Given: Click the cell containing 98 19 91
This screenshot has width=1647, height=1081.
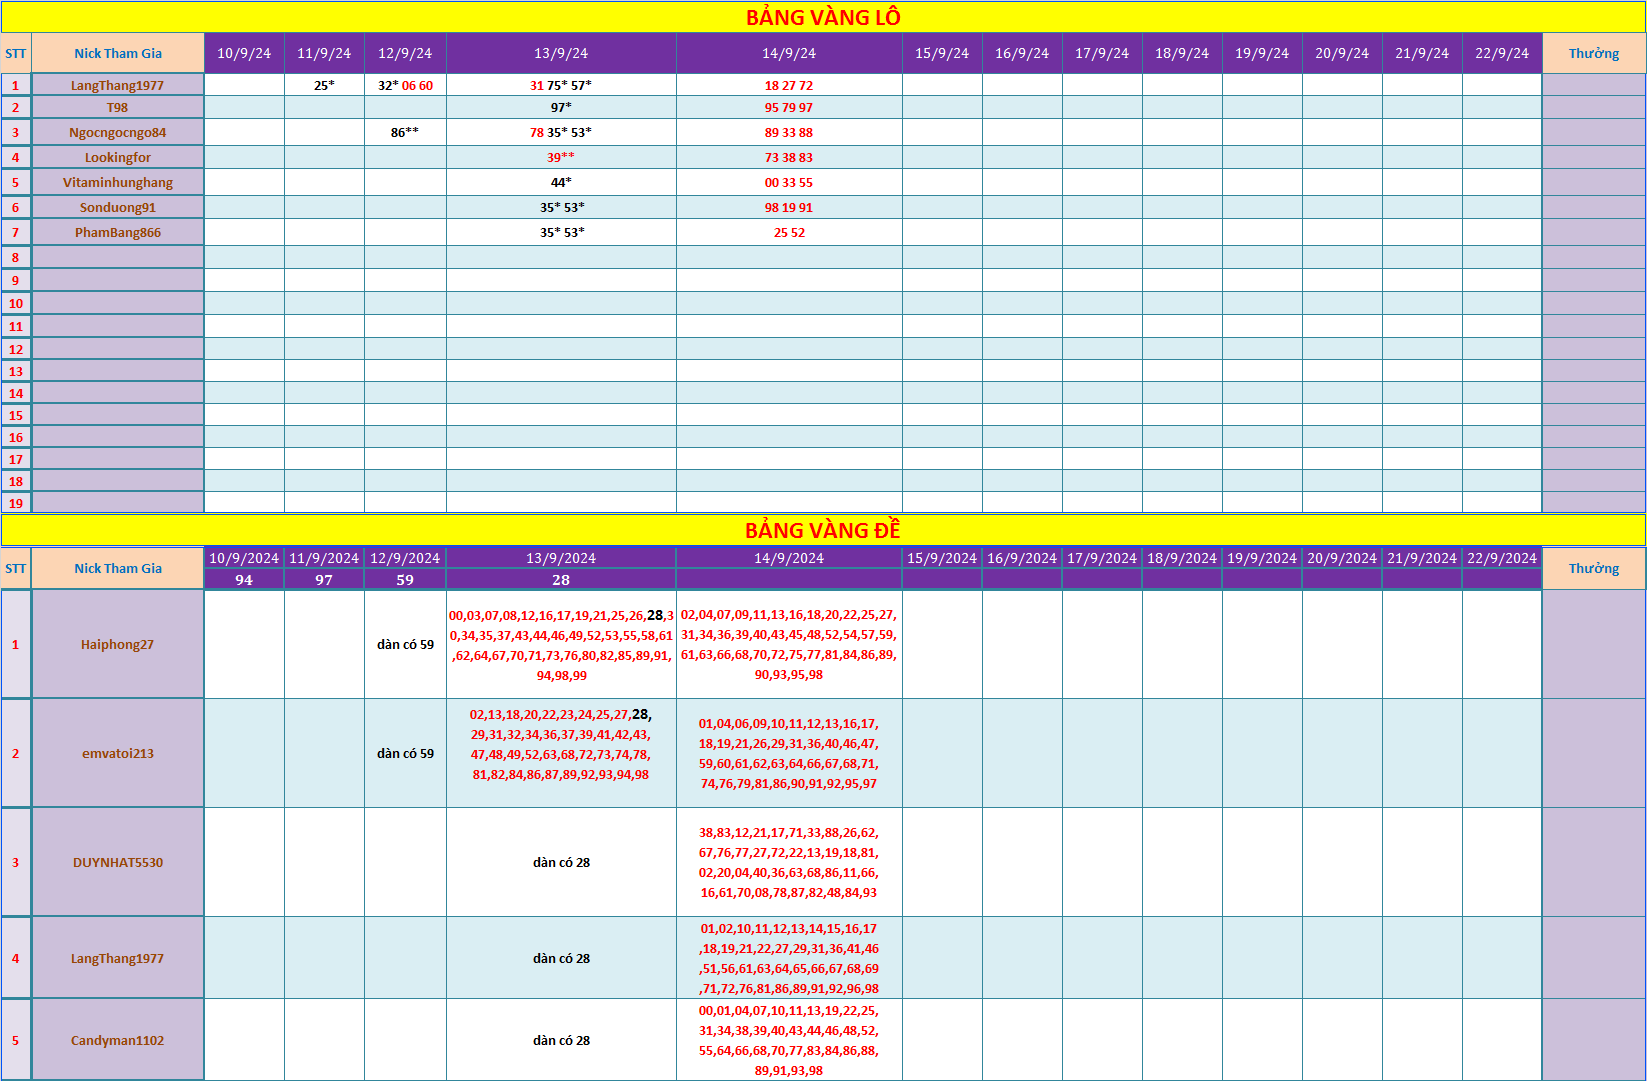Looking at the screenshot, I should click(789, 207).
